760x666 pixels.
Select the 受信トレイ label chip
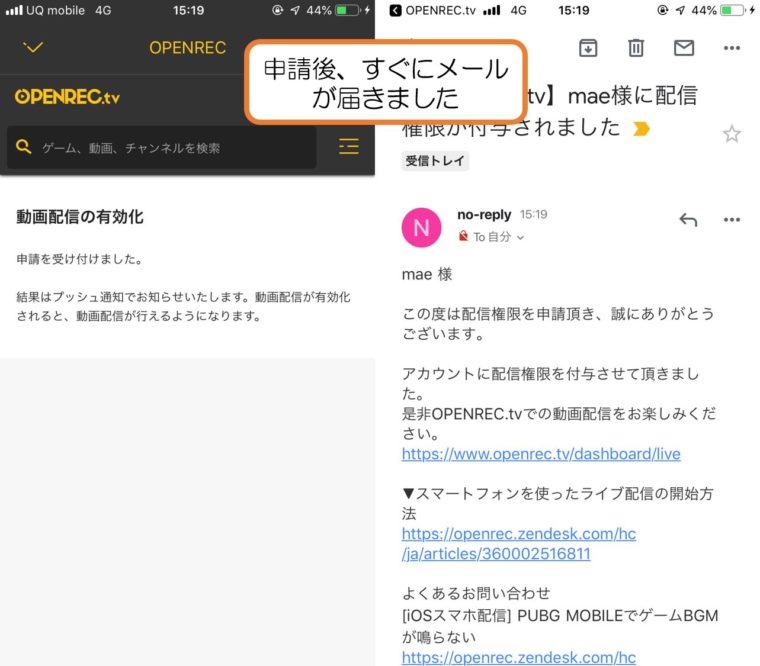(435, 161)
